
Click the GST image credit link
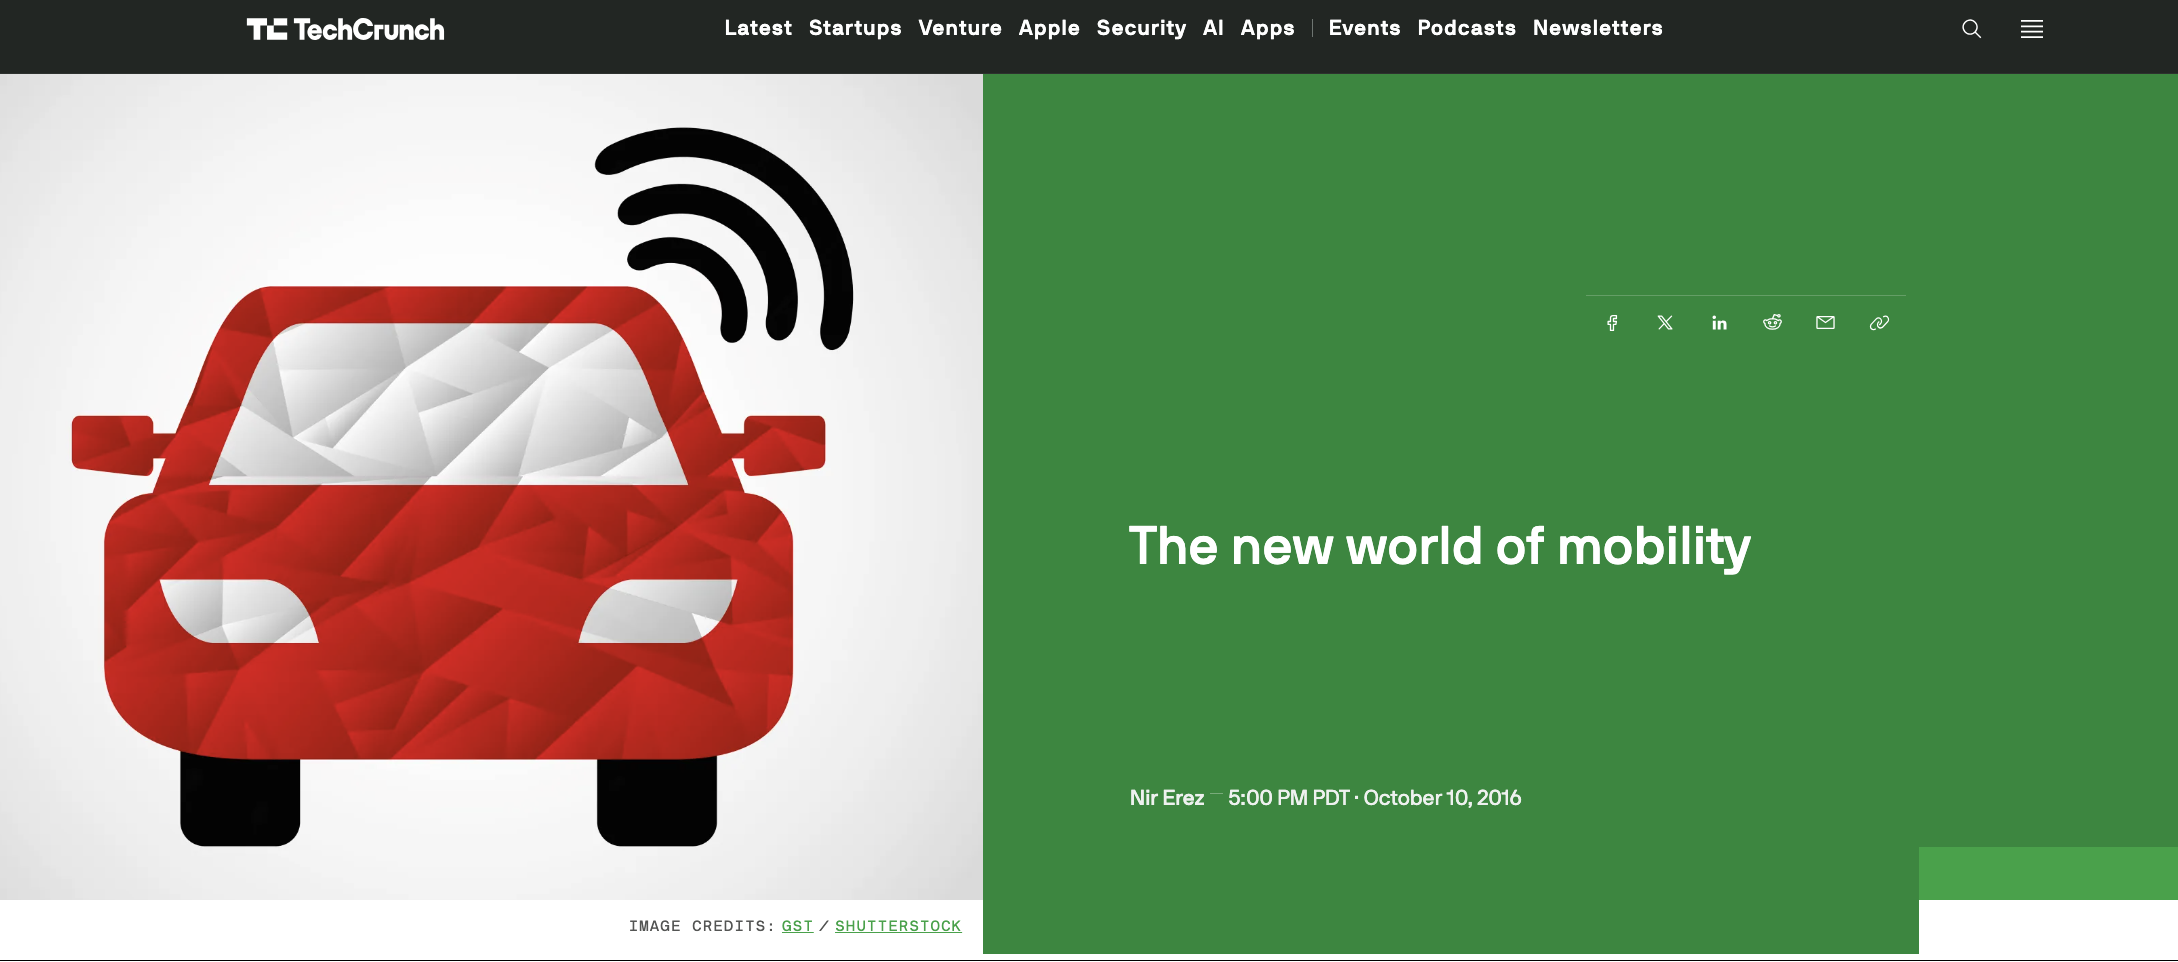[796, 925]
